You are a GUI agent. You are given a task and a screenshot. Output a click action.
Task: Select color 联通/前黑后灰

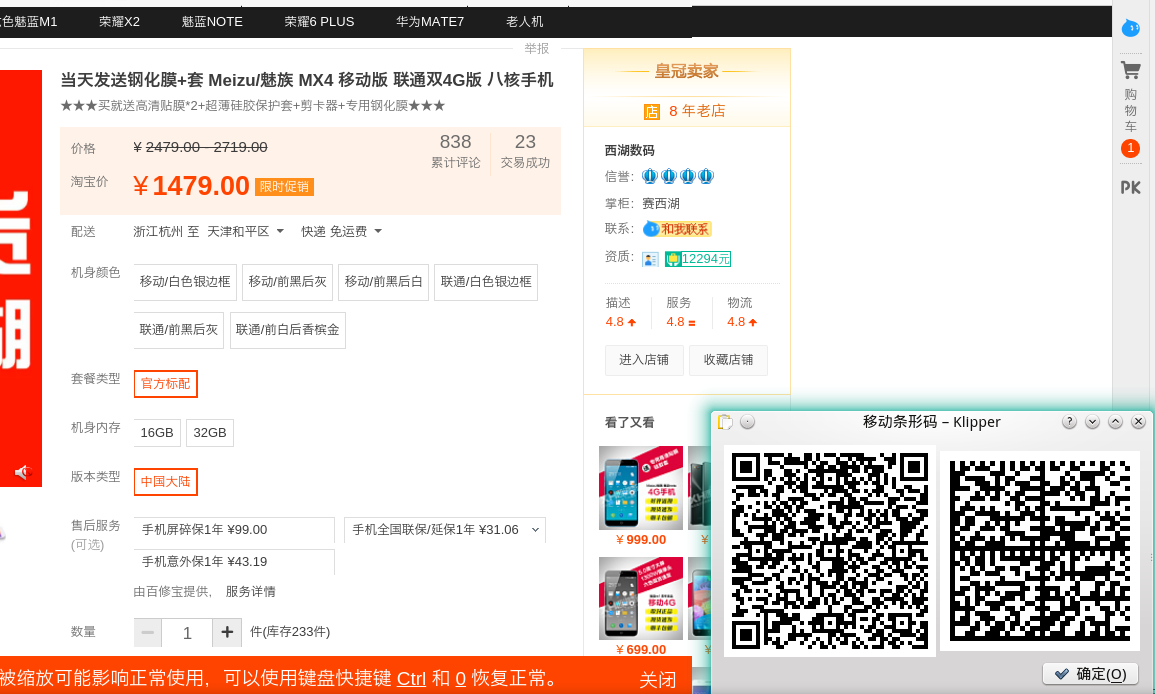point(178,330)
